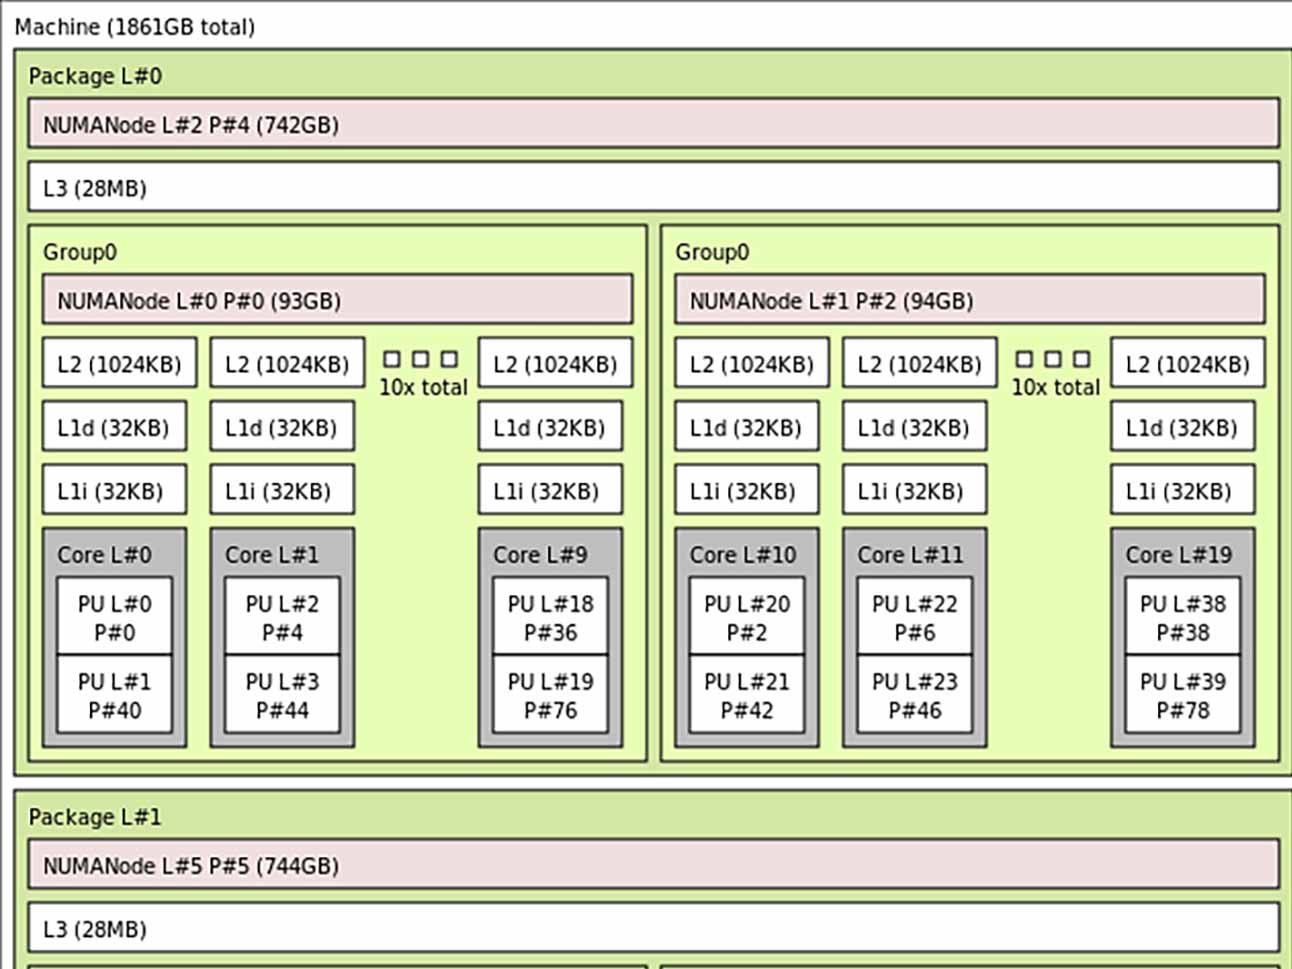Click L1d (32KB) above Core L#9

550,427
